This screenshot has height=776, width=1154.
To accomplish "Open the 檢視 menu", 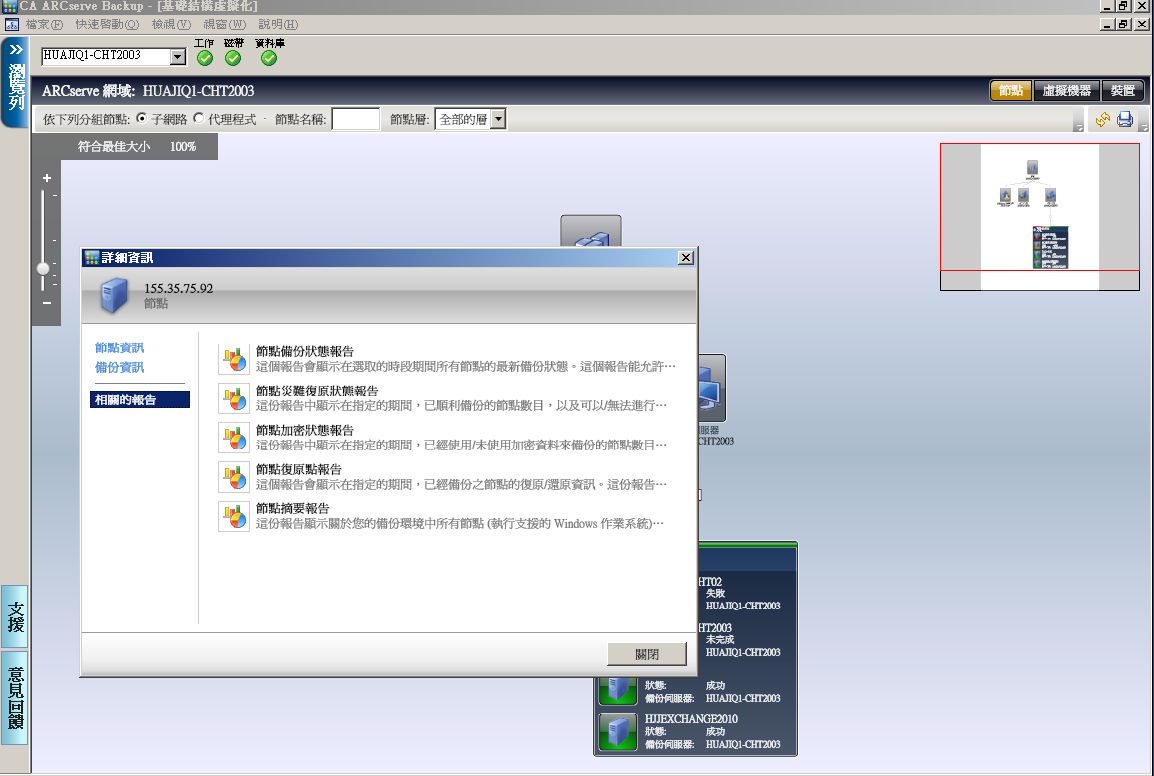I will click(171, 24).
